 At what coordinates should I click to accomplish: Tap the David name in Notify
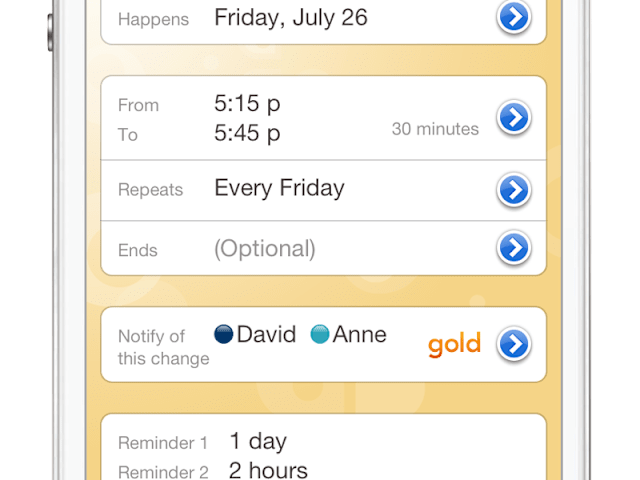(266, 334)
